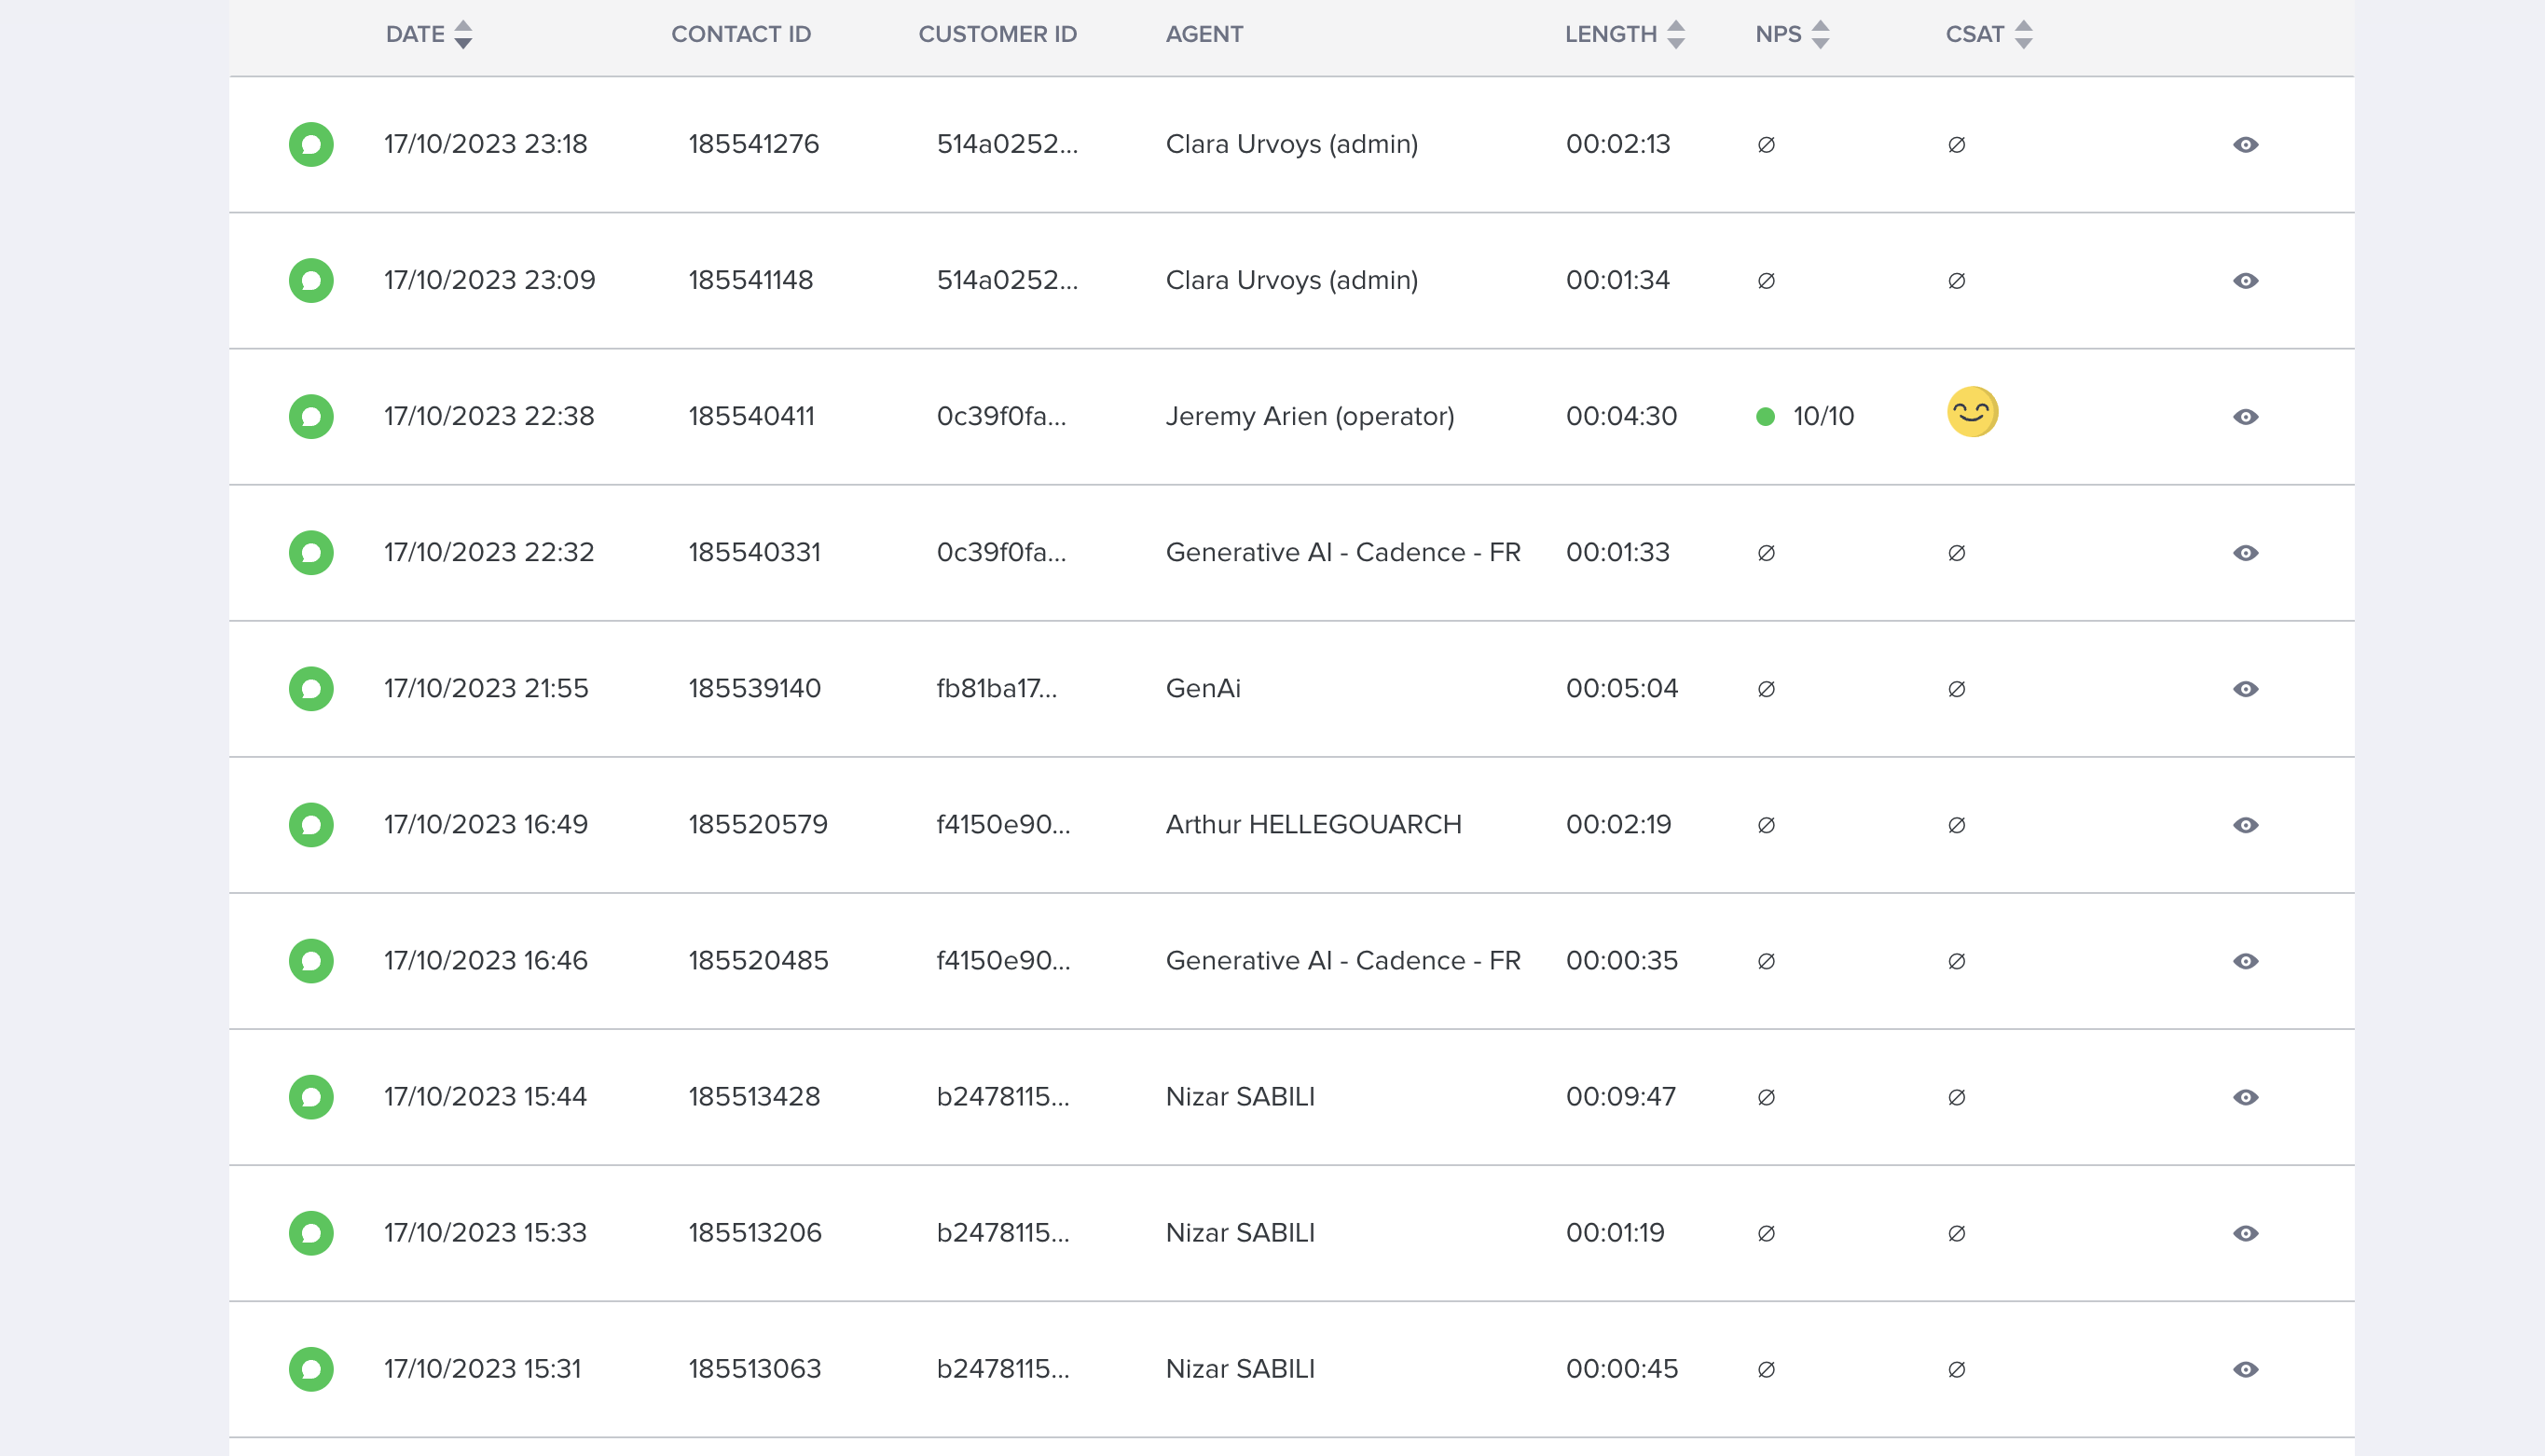View conversation 185520485 via eye icon
Screen dimensions: 2545x1456
click(x=2245, y=960)
